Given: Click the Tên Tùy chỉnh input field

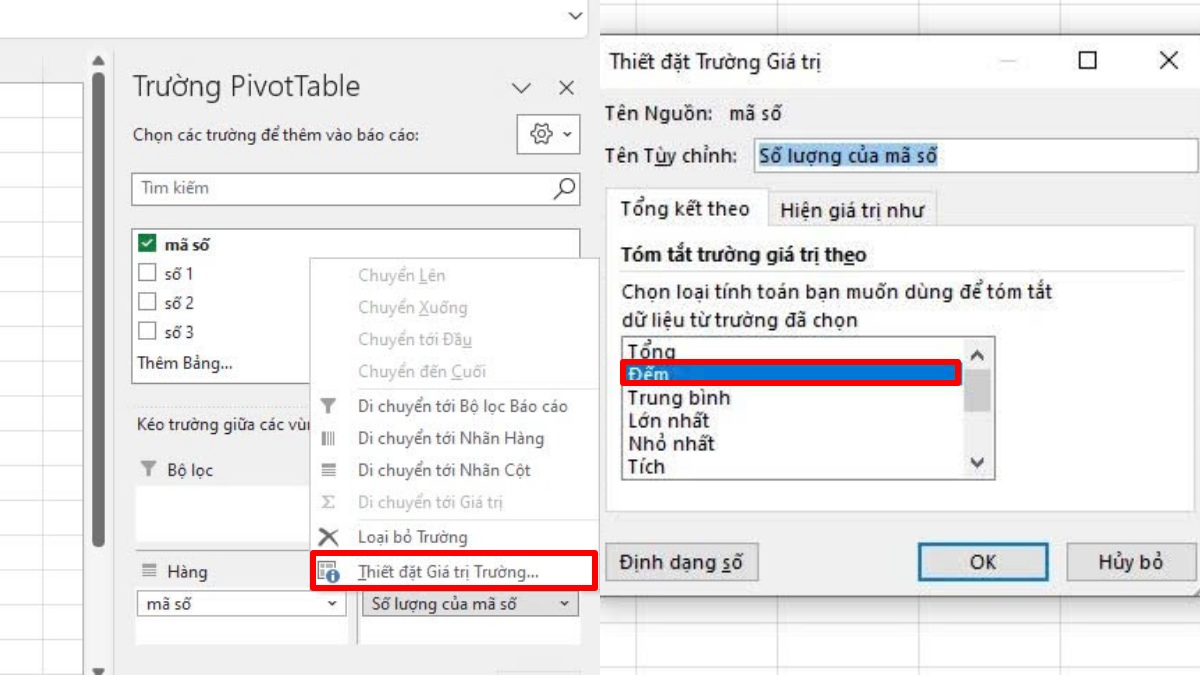Looking at the screenshot, I should coord(975,156).
